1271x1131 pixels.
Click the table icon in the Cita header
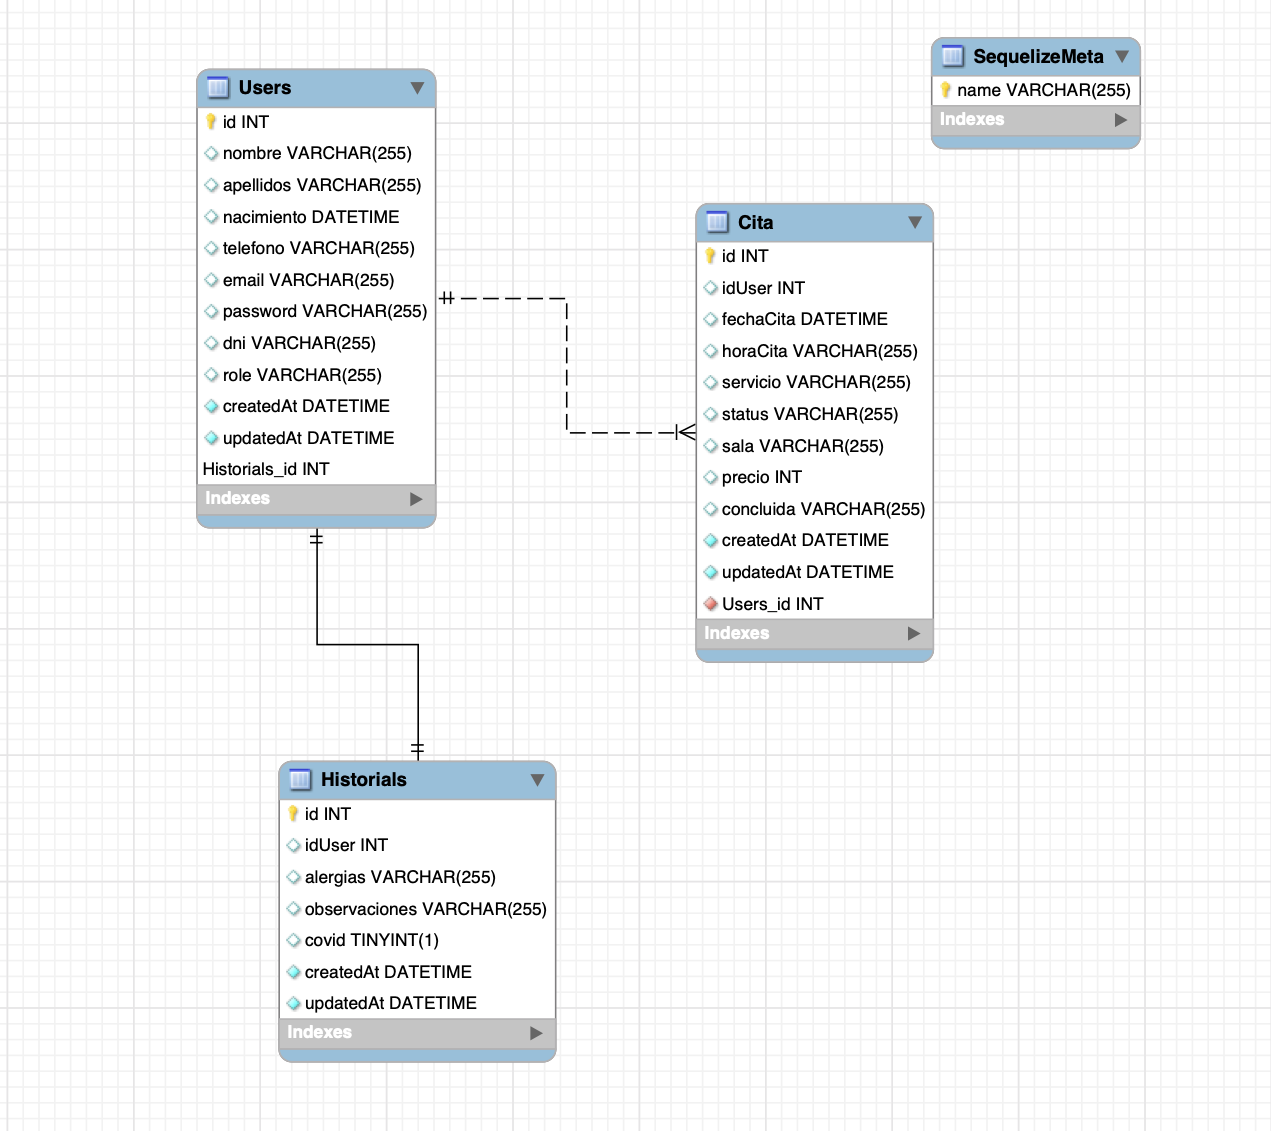point(716,223)
